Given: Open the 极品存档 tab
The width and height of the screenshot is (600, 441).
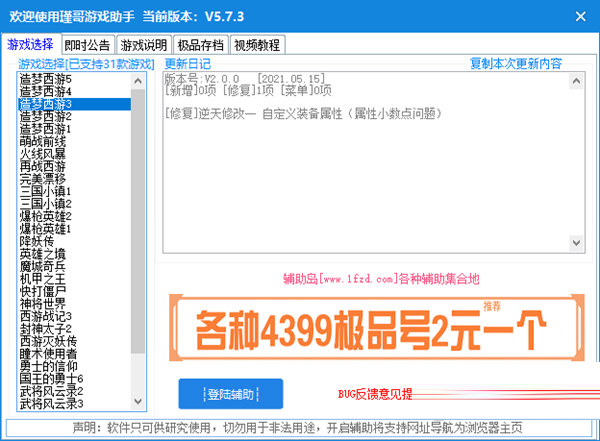Looking at the screenshot, I should coord(201,45).
